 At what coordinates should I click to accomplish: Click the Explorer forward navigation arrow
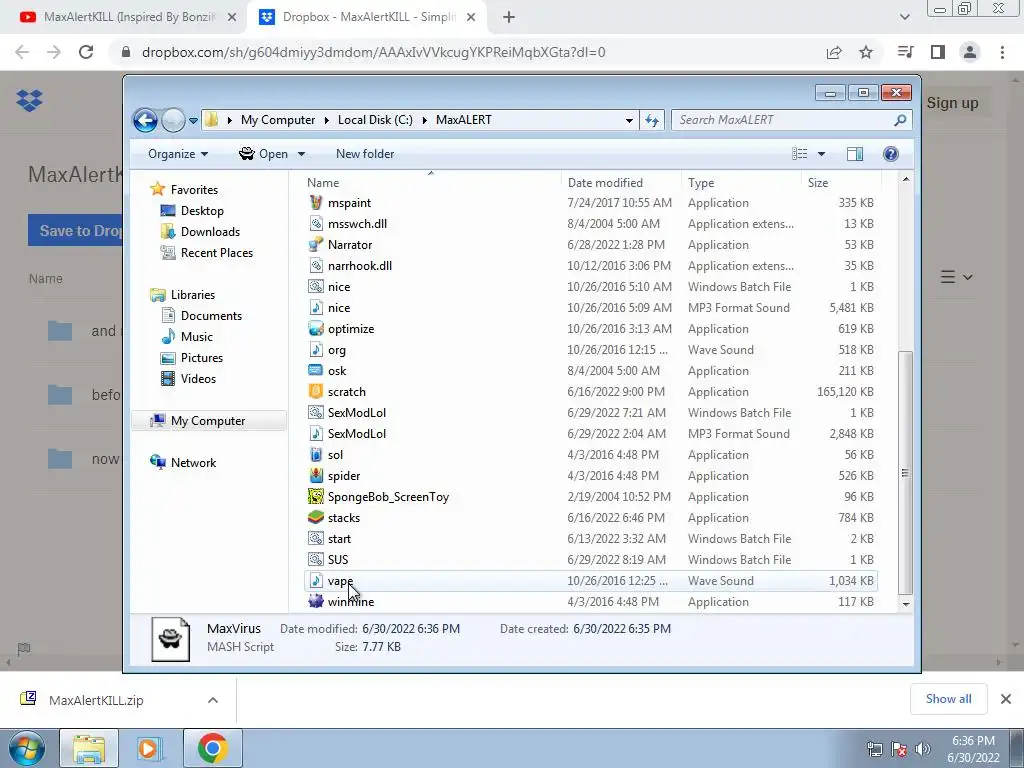173,120
